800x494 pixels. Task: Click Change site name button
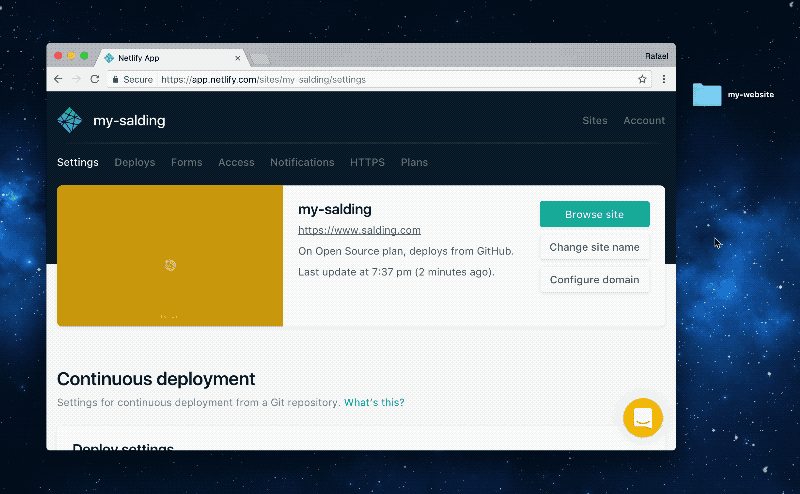[x=594, y=247]
